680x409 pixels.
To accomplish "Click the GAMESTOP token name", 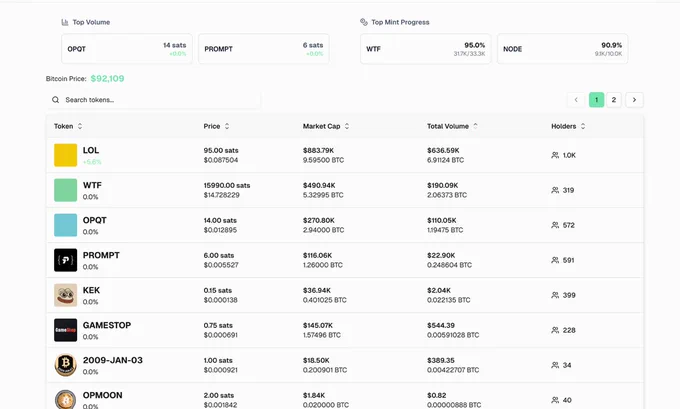I will (x=107, y=325).
